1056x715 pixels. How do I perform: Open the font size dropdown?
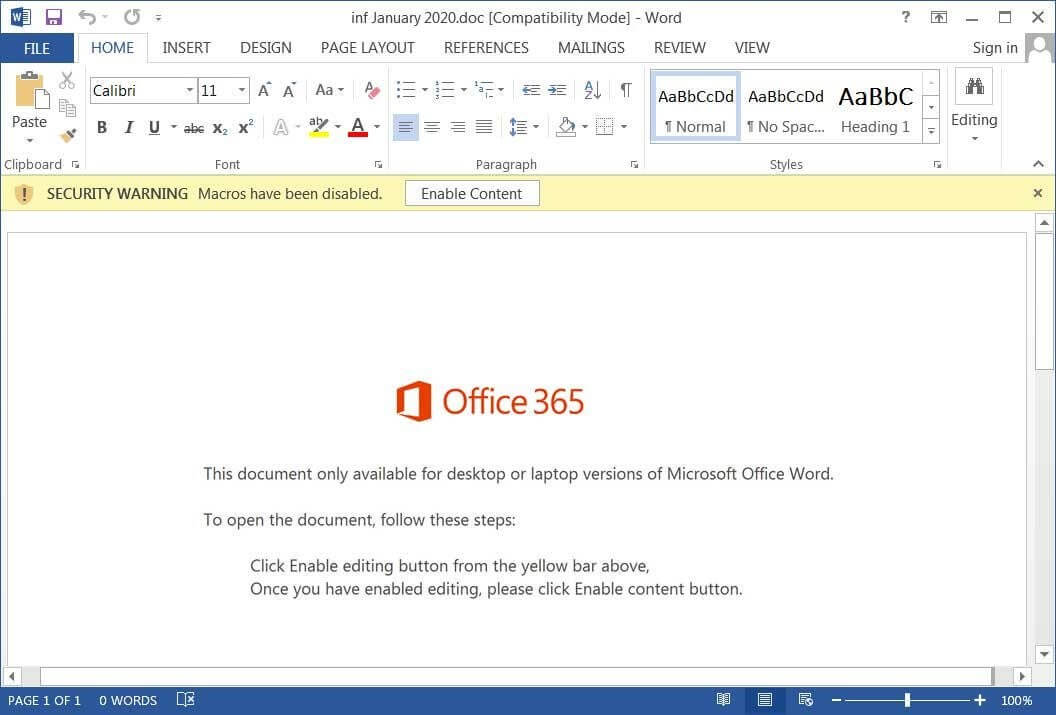tap(242, 90)
